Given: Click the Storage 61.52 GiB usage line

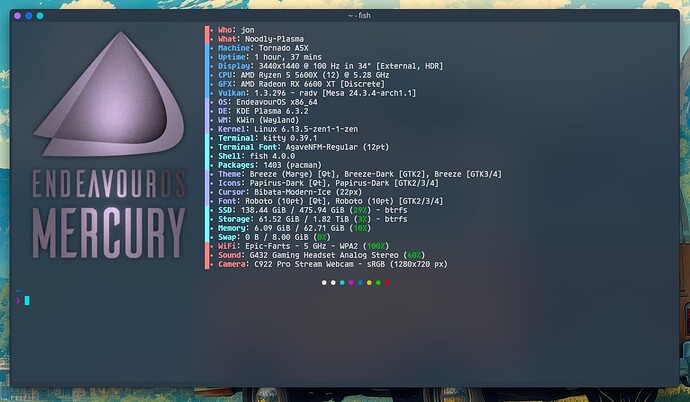Looking at the screenshot, I should [312, 219].
